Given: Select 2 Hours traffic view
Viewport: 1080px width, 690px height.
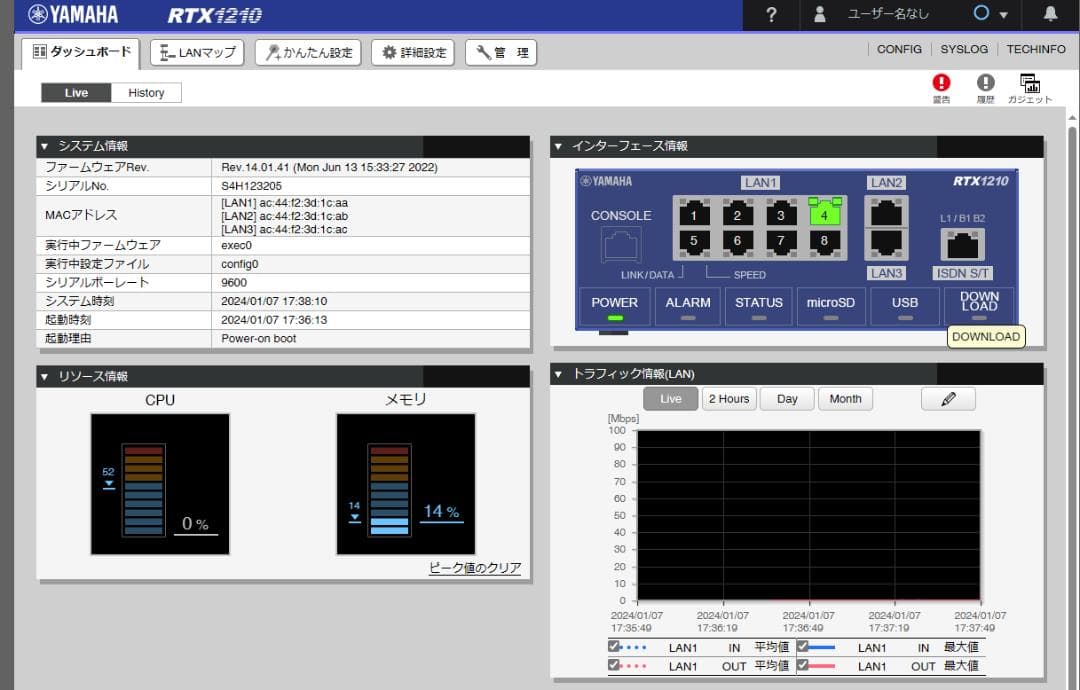Looking at the screenshot, I should (x=729, y=399).
